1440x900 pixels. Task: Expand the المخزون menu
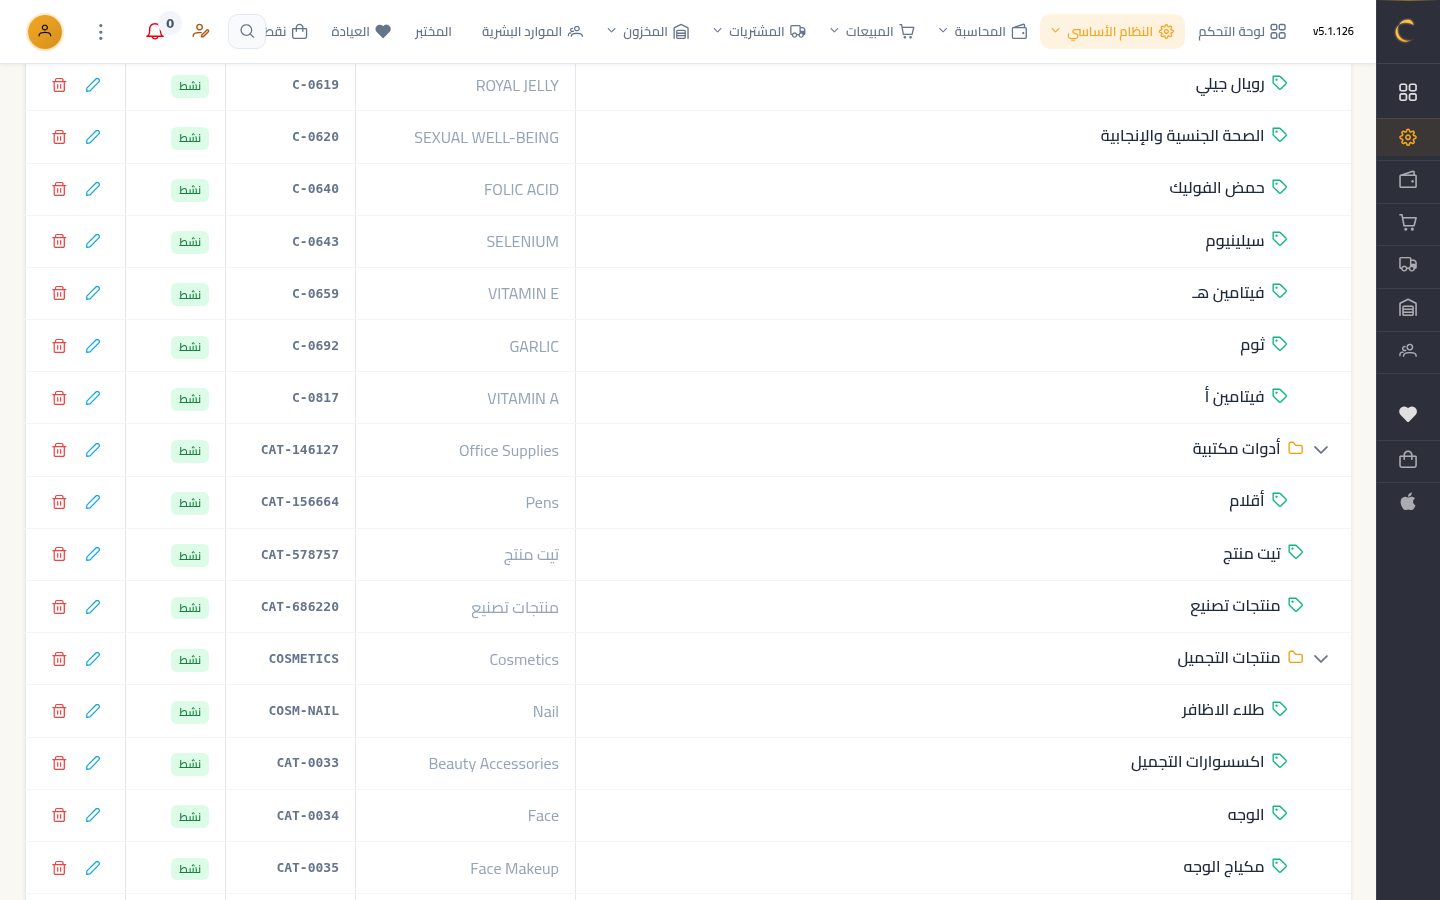[648, 31]
